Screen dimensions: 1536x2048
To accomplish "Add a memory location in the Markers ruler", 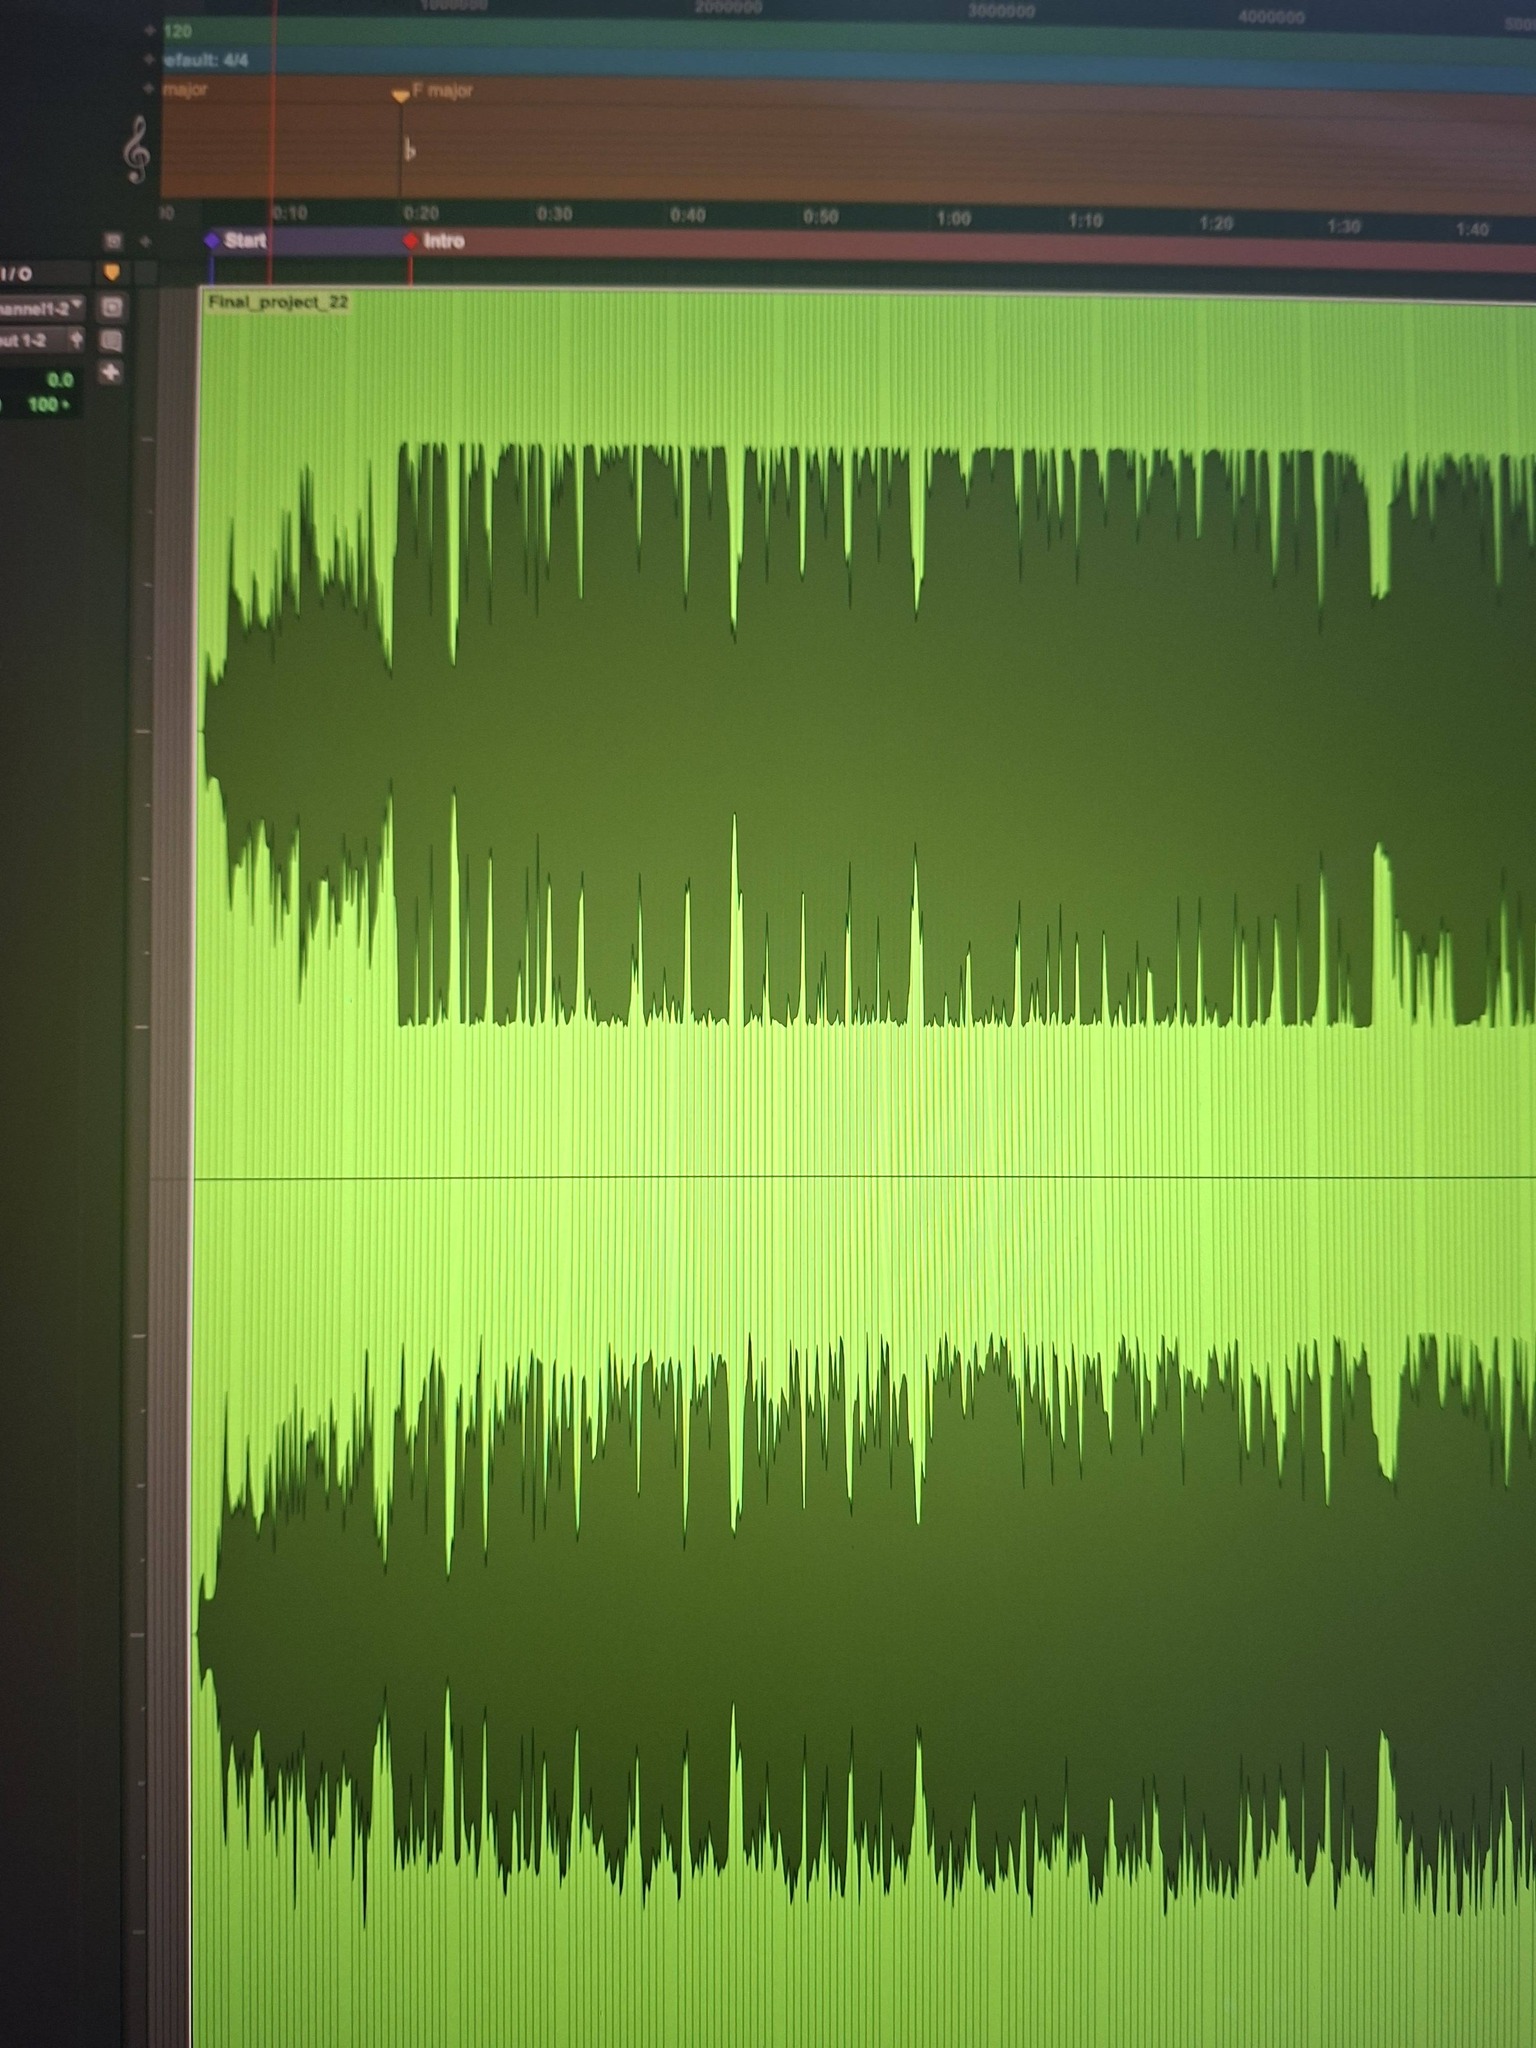I will tap(146, 241).
